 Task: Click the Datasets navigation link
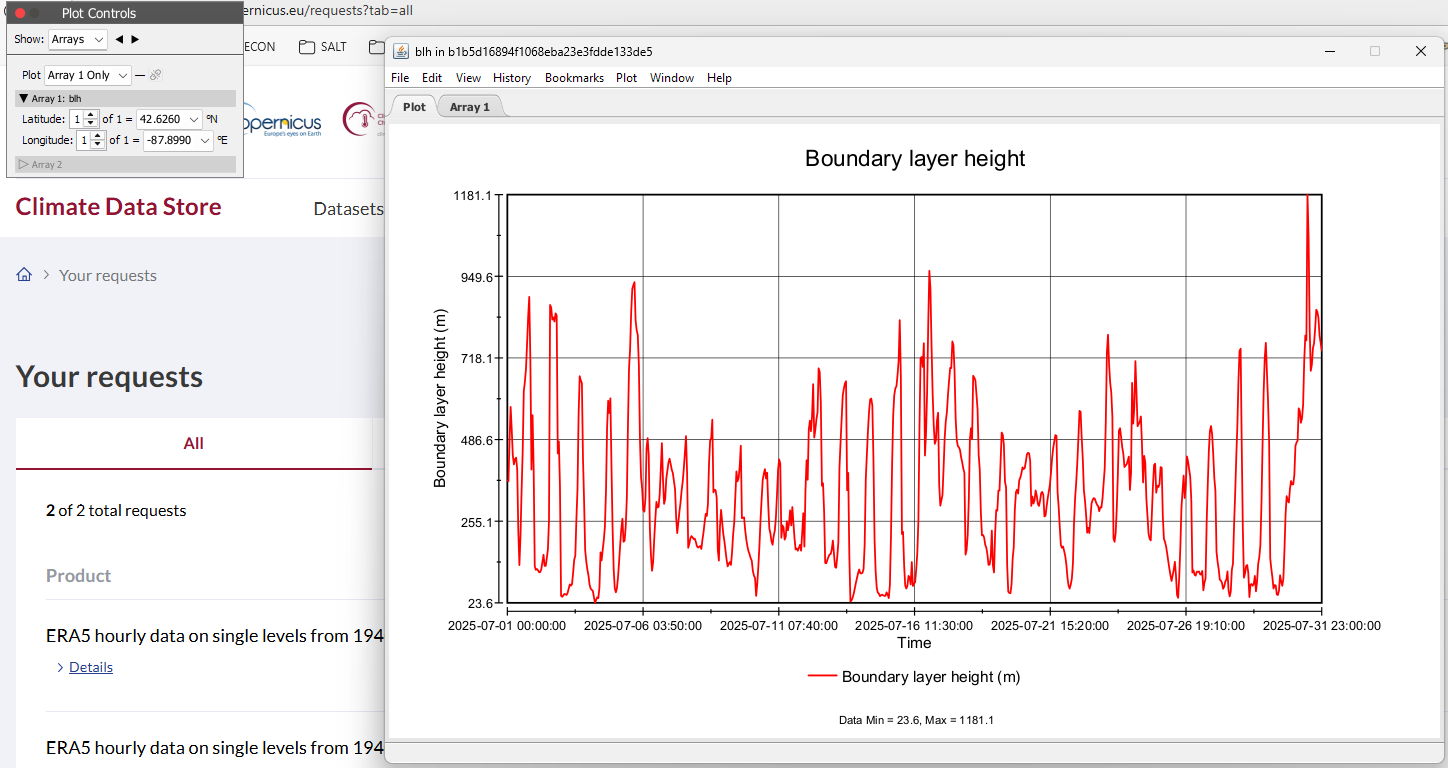click(x=348, y=209)
